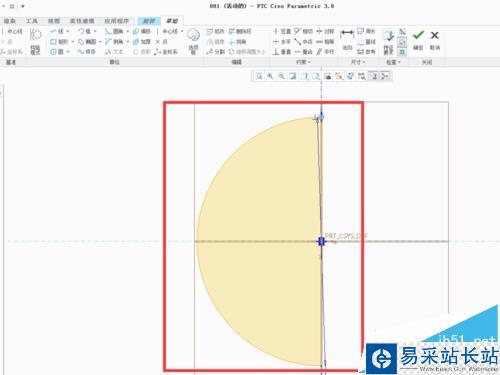Apply the 相切 tangent constraint
The image size is (500, 375).
[x=303, y=31]
